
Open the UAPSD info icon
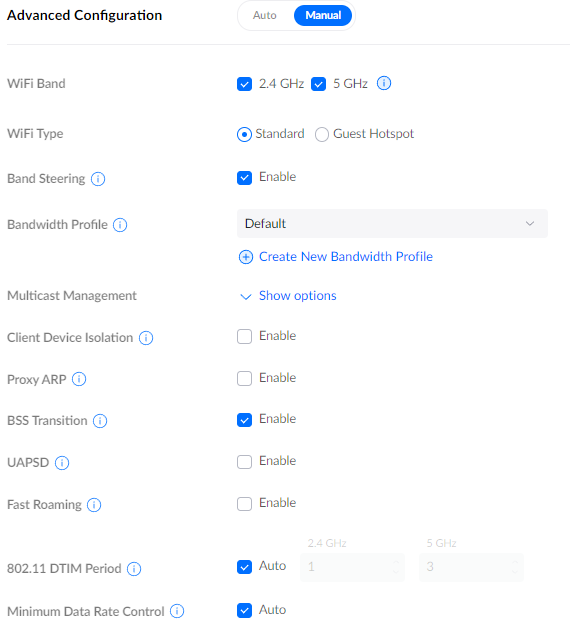coord(62,463)
